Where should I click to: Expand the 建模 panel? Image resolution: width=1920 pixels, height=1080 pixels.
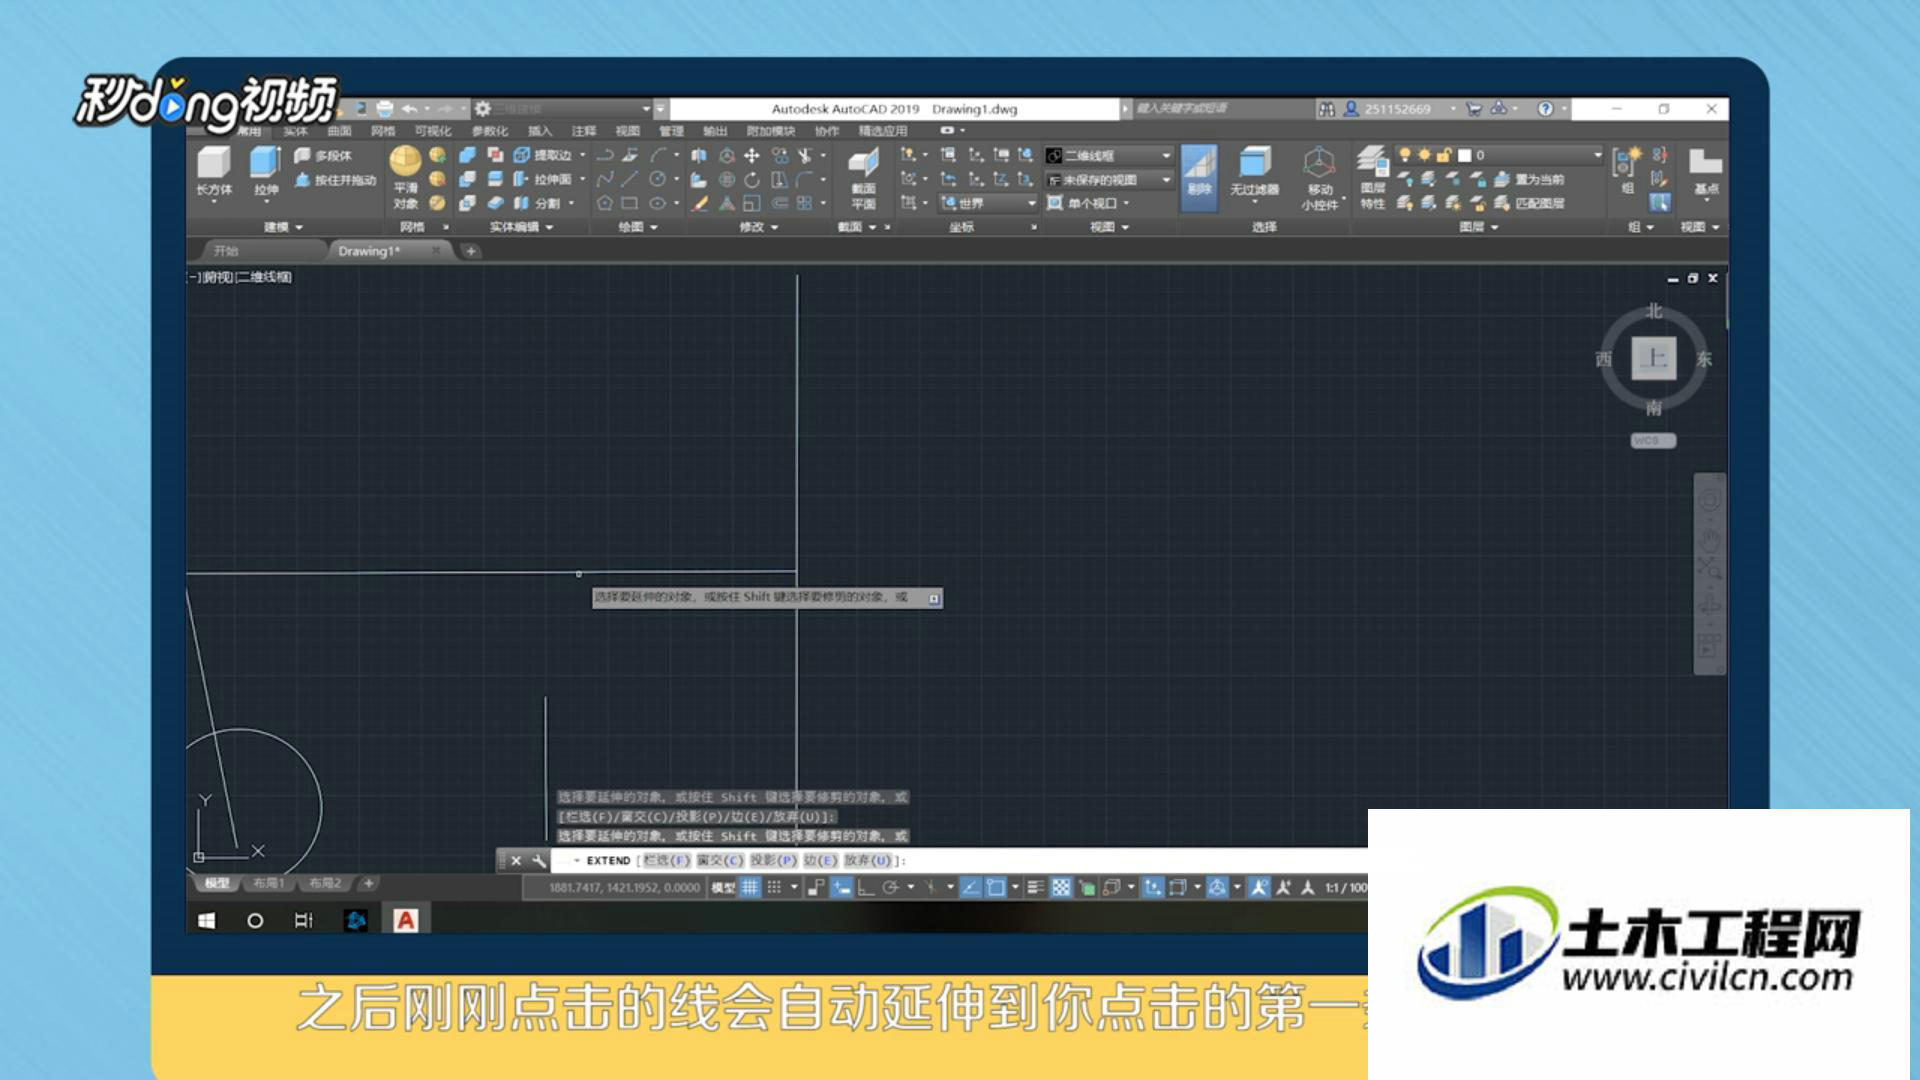pos(284,227)
